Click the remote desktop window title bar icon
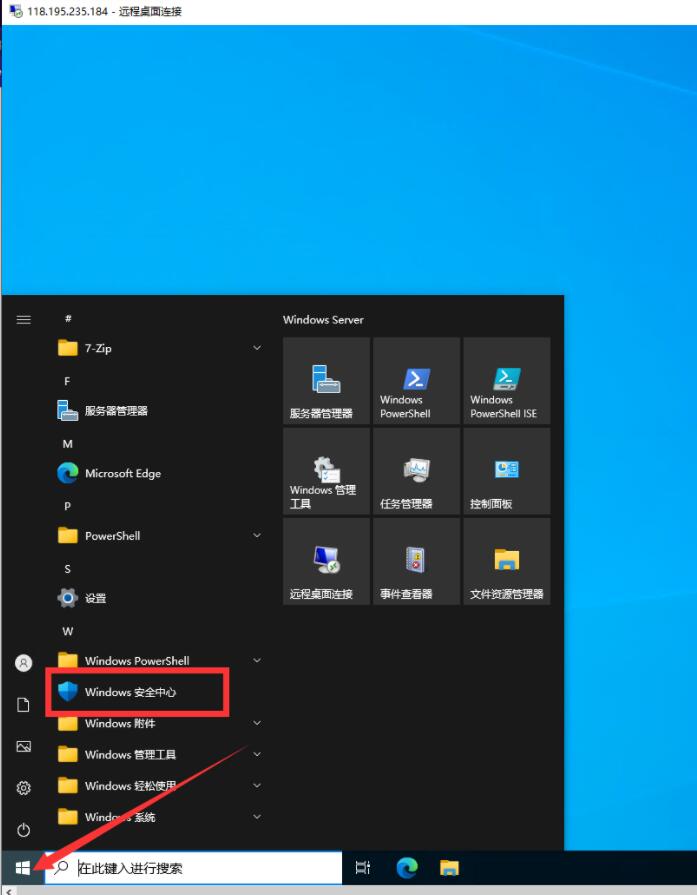 point(15,11)
